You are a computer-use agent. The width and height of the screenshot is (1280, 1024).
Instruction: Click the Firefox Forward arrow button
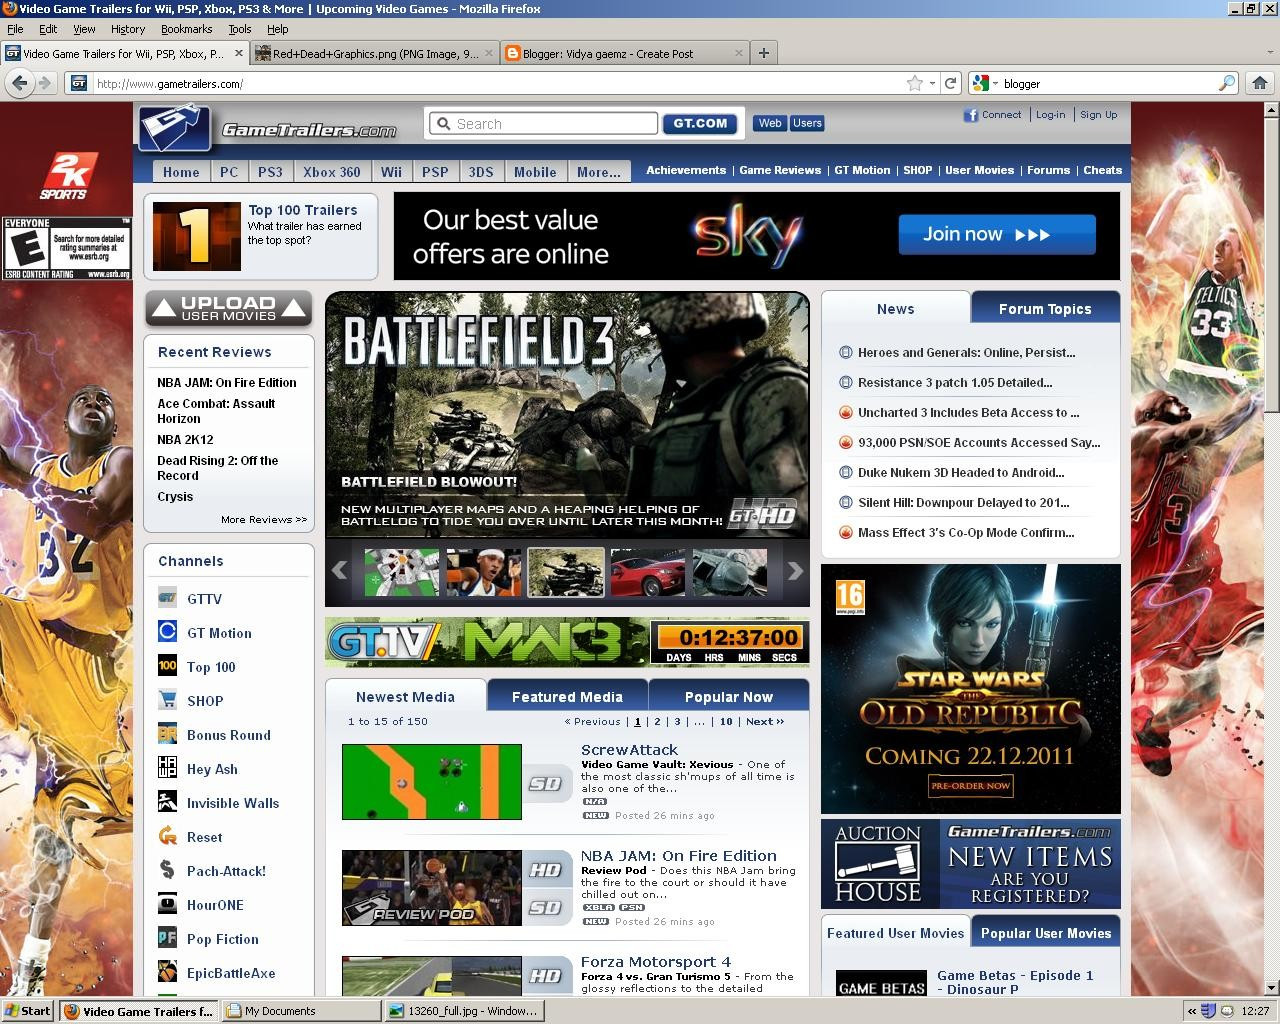point(45,84)
